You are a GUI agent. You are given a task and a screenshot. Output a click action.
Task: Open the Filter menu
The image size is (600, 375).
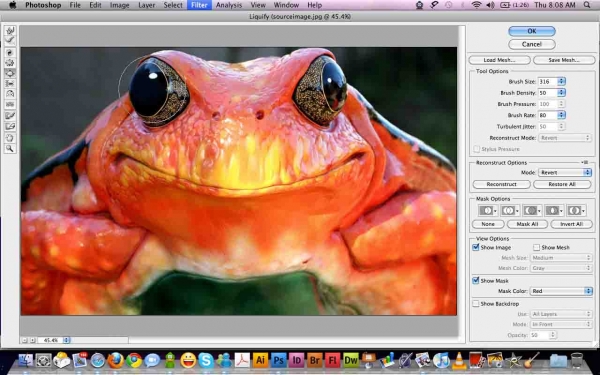[199, 5]
